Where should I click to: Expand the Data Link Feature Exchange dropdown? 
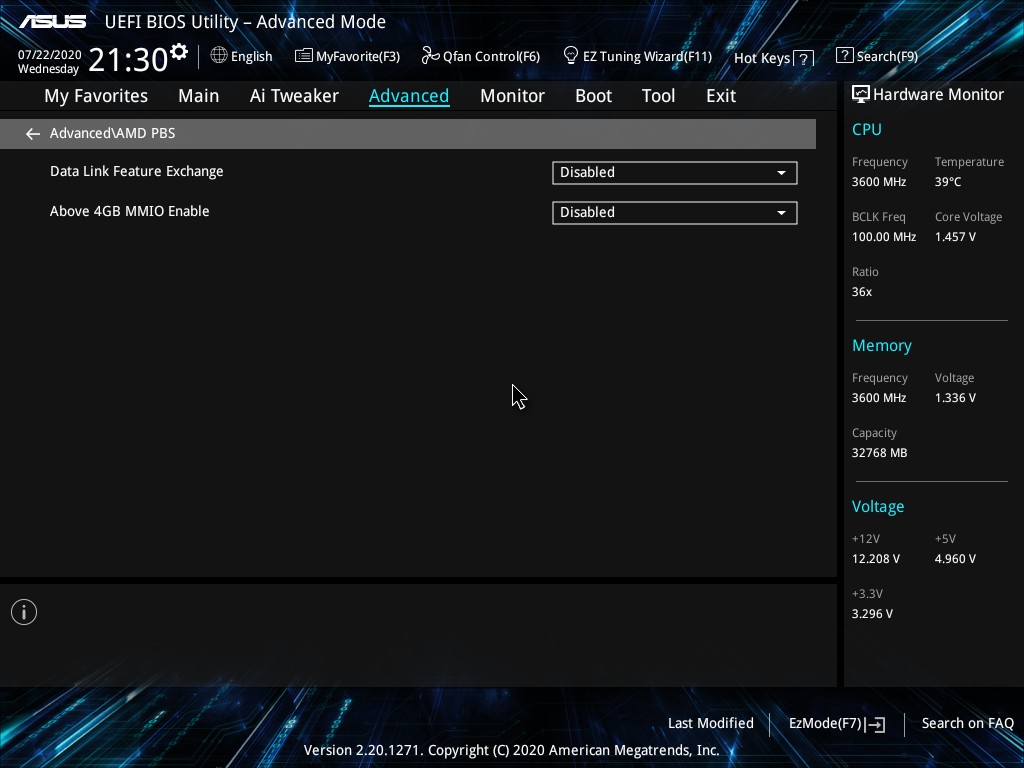coord(674,173)
